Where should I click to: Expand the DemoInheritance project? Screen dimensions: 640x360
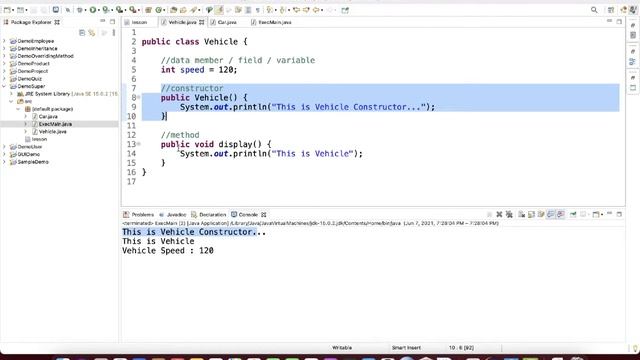(4, 48)
